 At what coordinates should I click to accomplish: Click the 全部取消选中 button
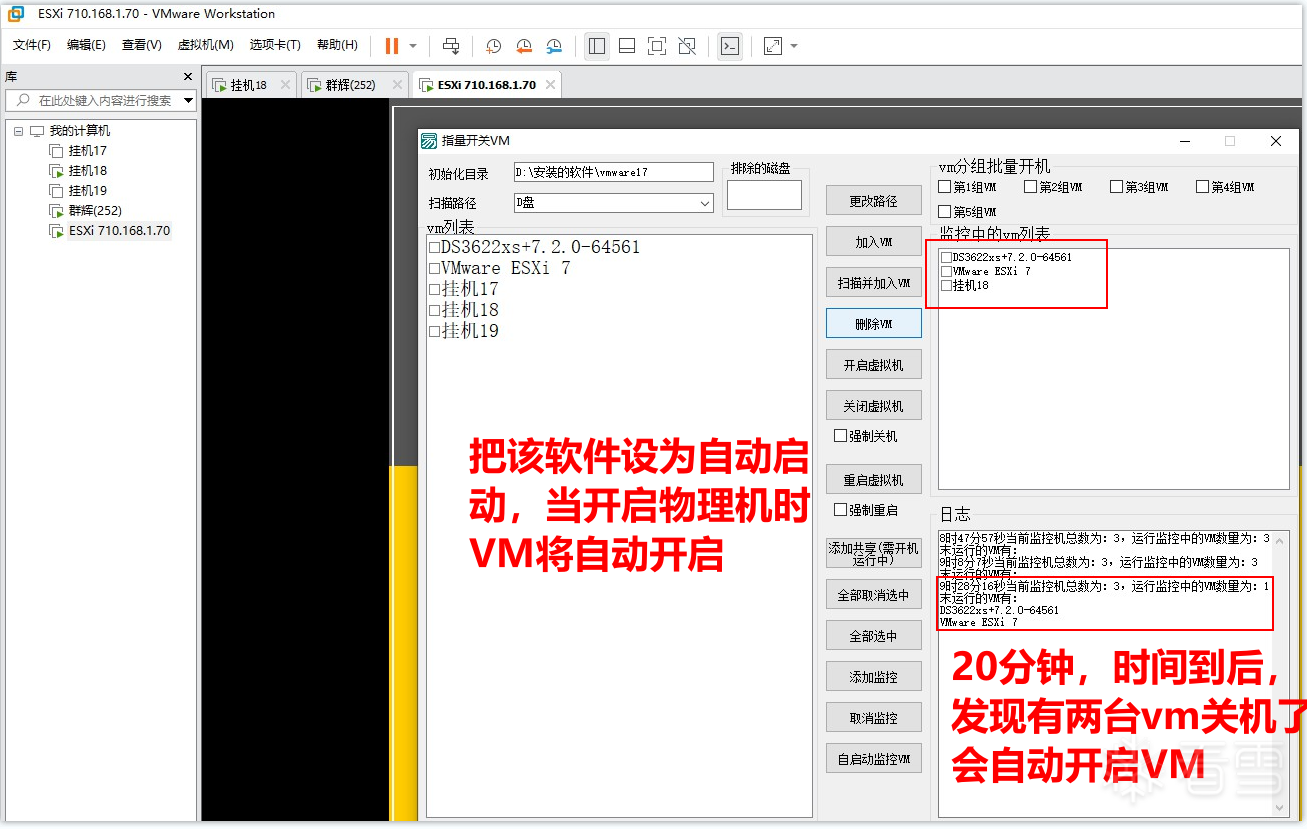874,595
